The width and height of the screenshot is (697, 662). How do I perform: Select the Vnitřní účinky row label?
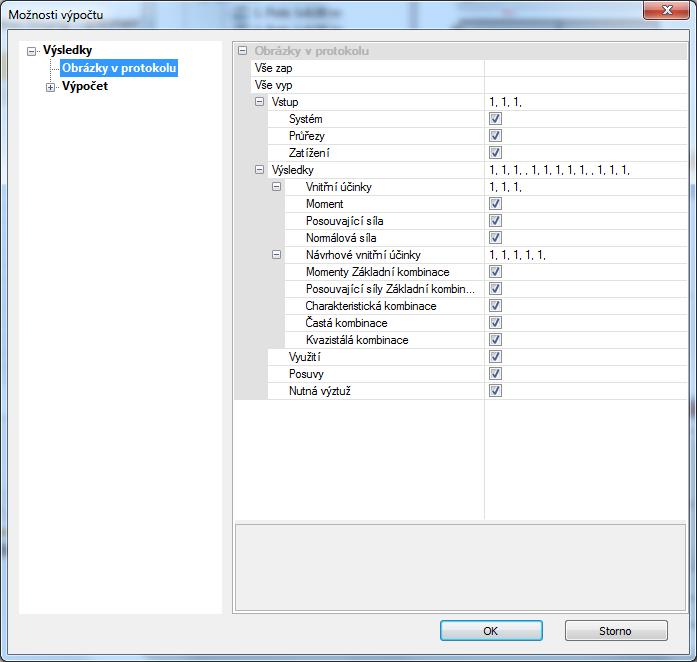pyautogui.click(x=338, y=187)
